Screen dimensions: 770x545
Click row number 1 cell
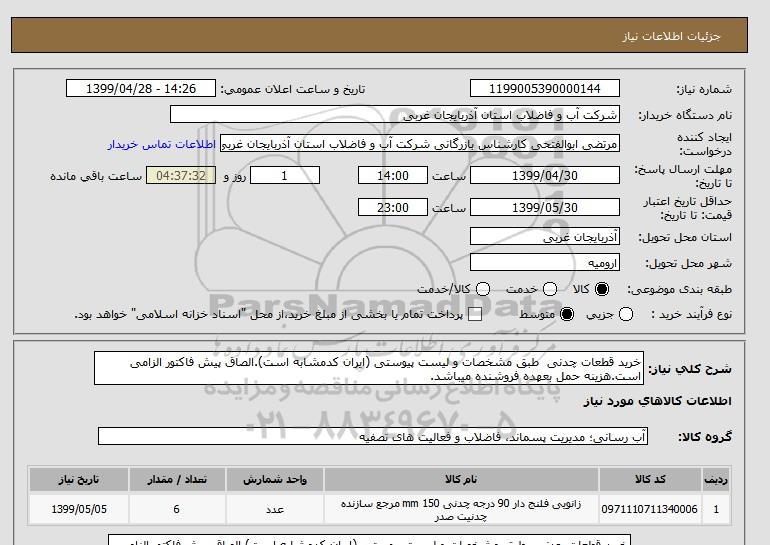(716, 510)
